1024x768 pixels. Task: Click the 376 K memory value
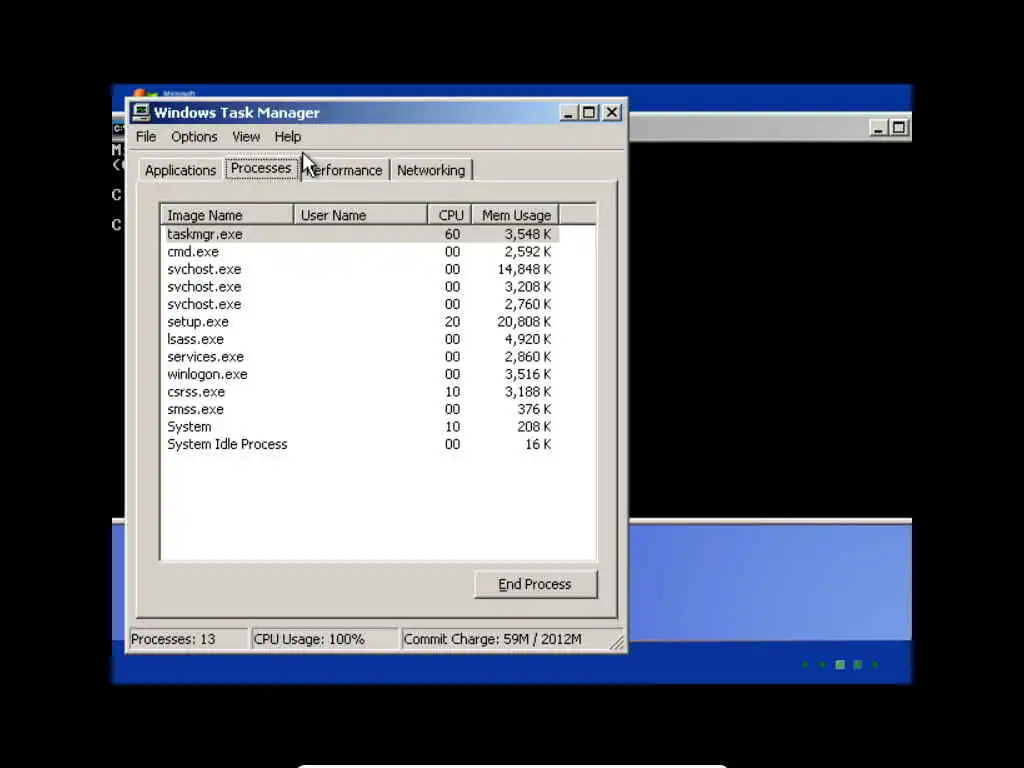pyautogui.click(x=534, y=409)
